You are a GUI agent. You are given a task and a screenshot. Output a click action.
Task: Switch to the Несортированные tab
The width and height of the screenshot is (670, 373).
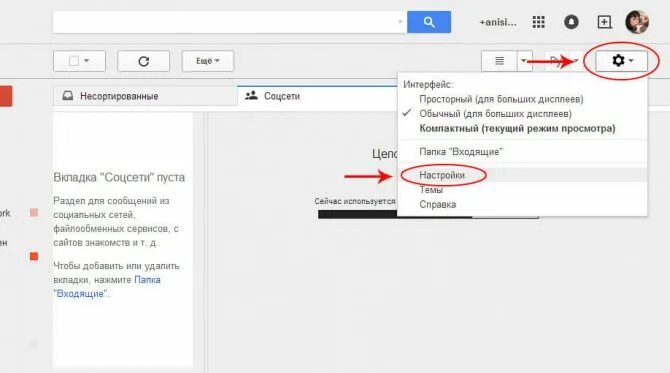145,96
